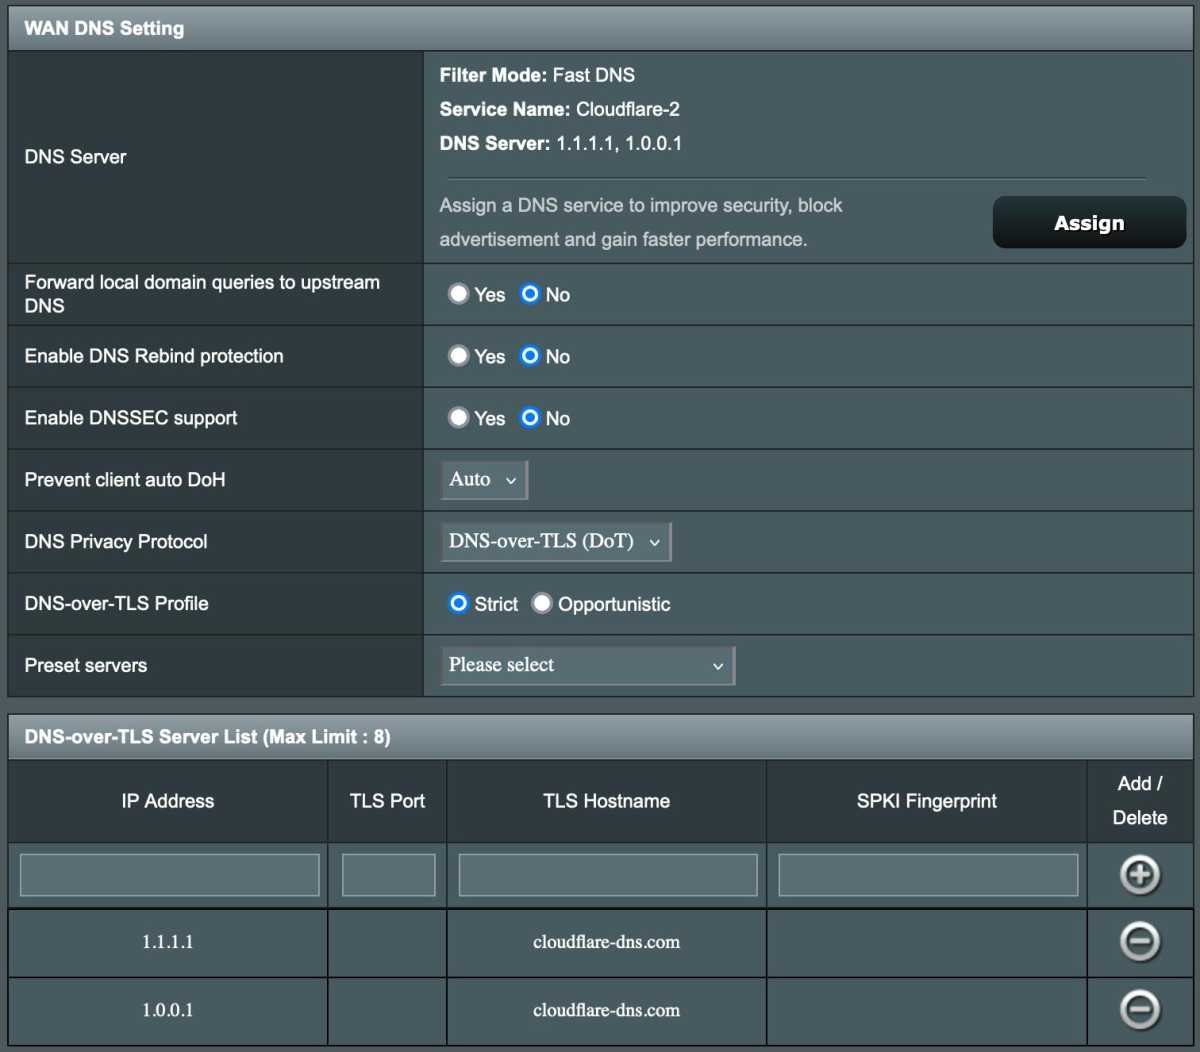Select No for DNSSEC support
The height and width of the screenshot is (1052, 1200).
530,418
